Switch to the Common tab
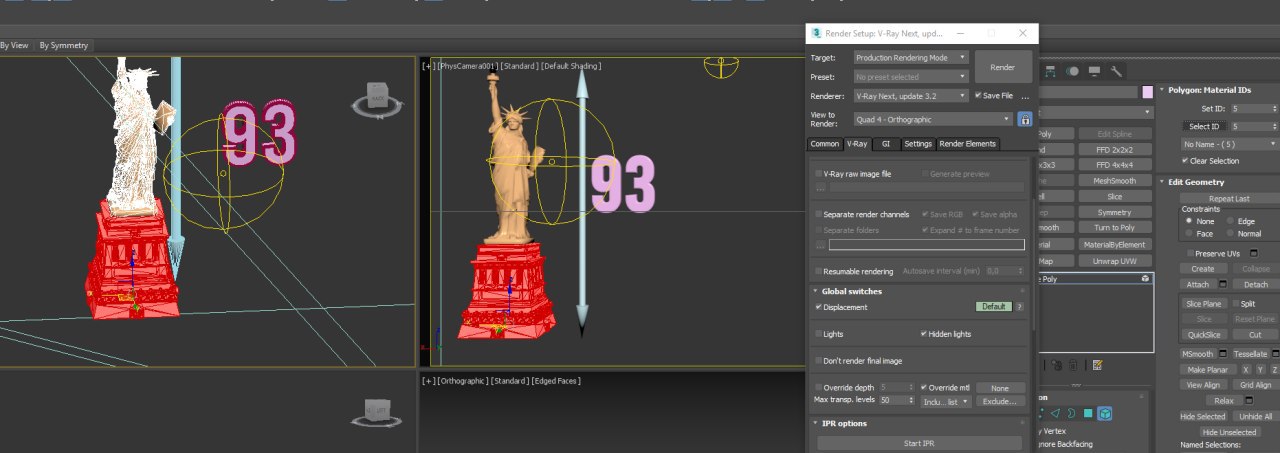This screenshot has height=453, width=1280. pos(825,144)
